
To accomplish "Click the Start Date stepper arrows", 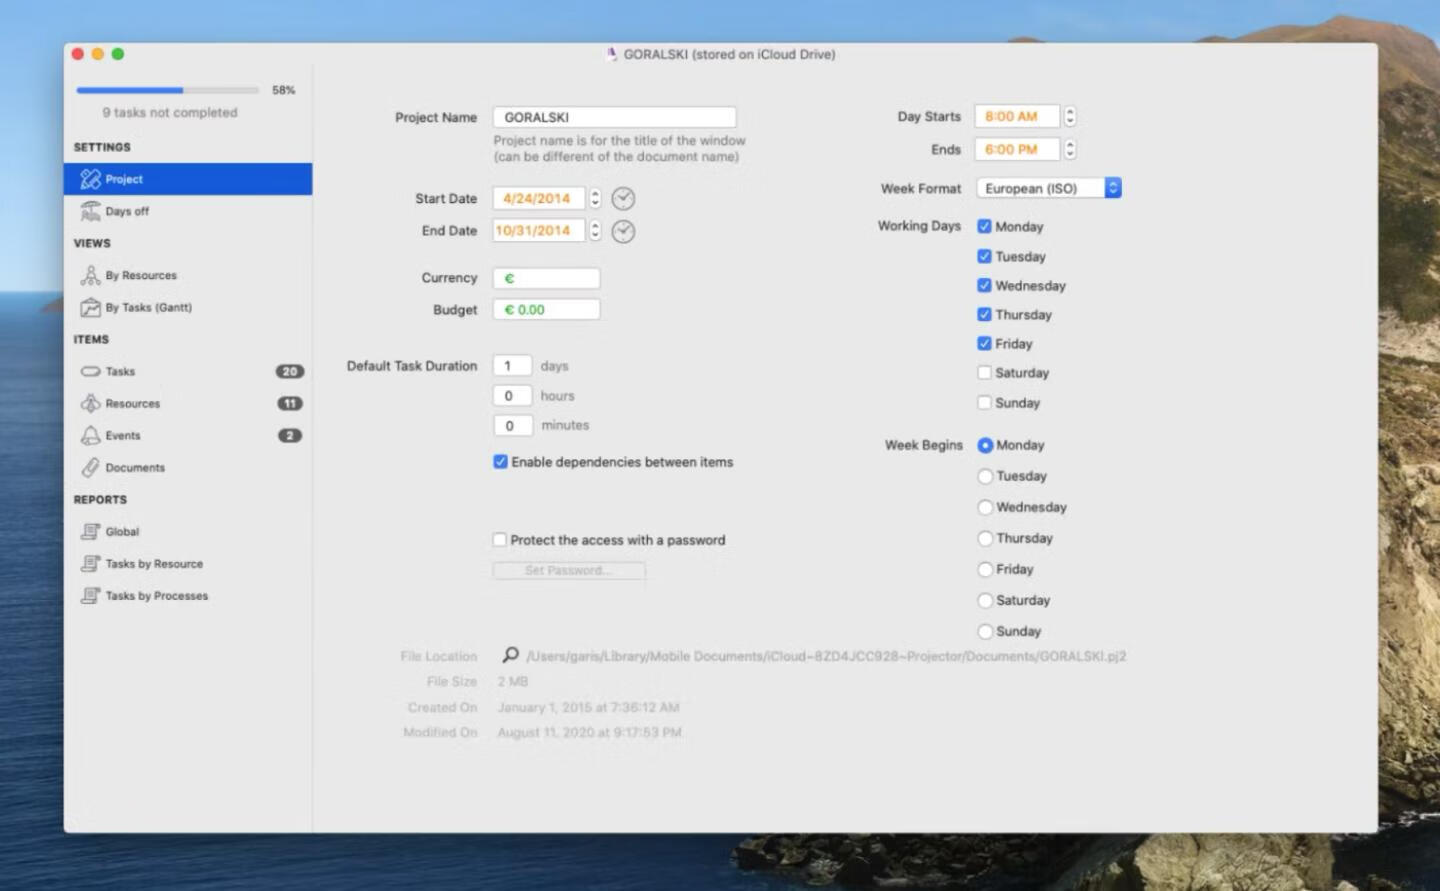I will (595, 198).
